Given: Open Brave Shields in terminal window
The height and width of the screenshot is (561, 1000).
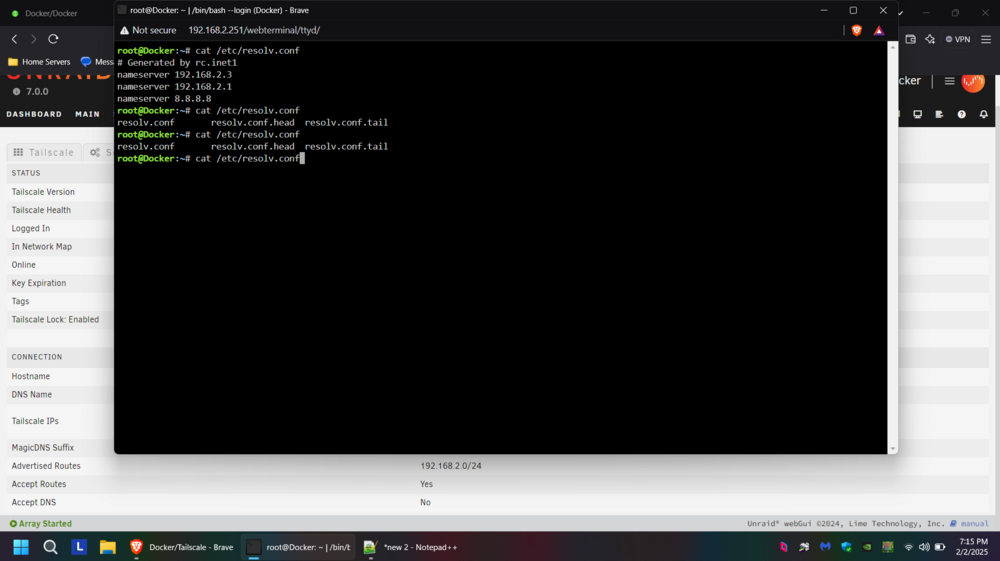Looking at the screenshot, I should (x=857, y=30).
